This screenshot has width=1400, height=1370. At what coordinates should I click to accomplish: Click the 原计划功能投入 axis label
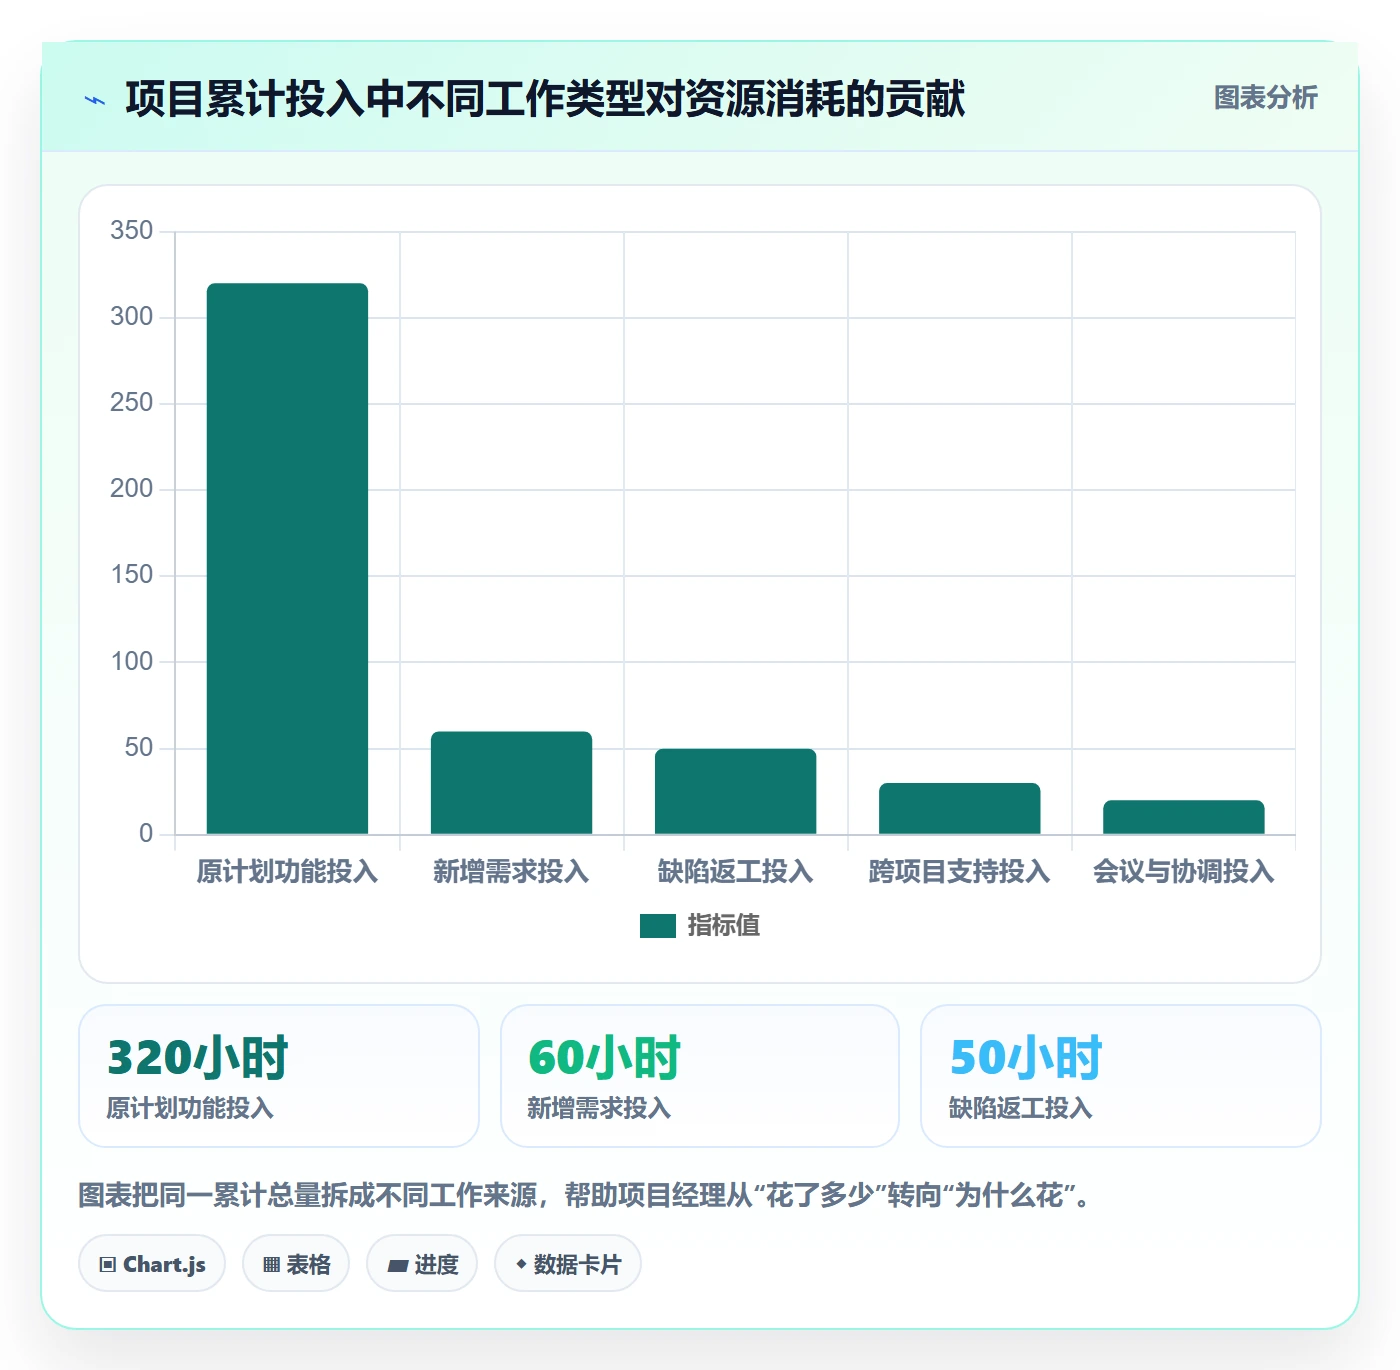tap(287, 872)
